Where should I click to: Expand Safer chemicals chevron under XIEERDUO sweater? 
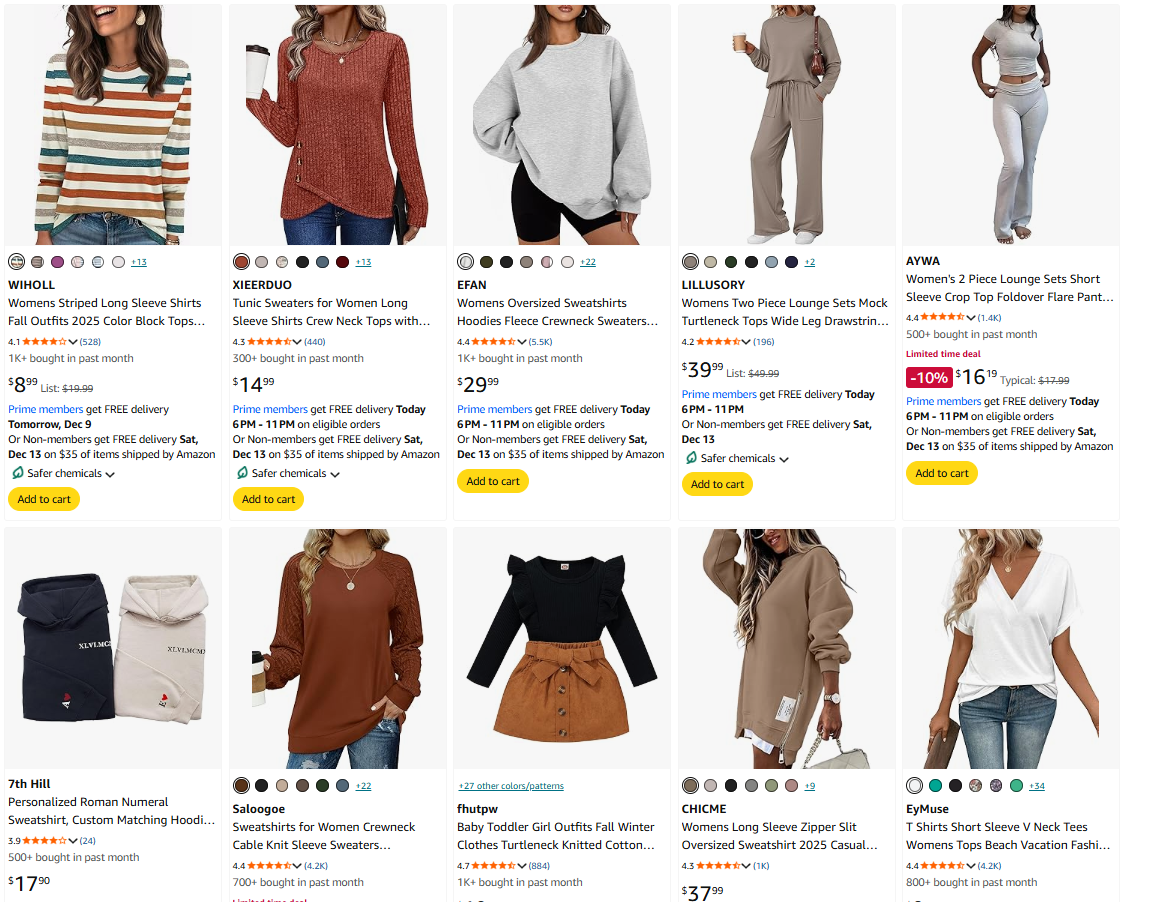(x=335, y=475)
